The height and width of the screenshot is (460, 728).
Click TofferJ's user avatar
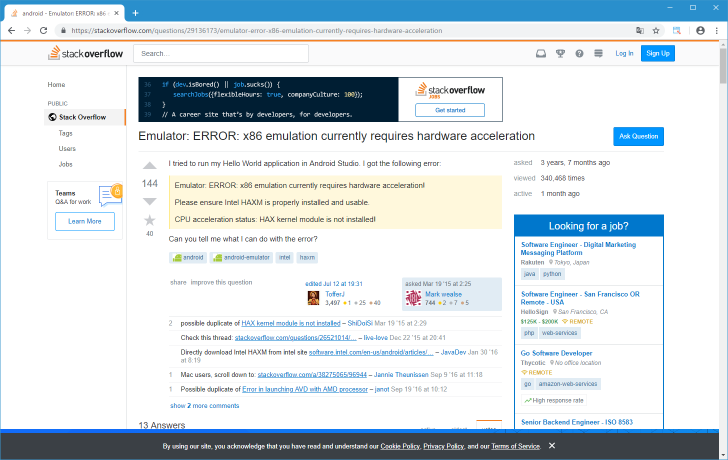313,298
